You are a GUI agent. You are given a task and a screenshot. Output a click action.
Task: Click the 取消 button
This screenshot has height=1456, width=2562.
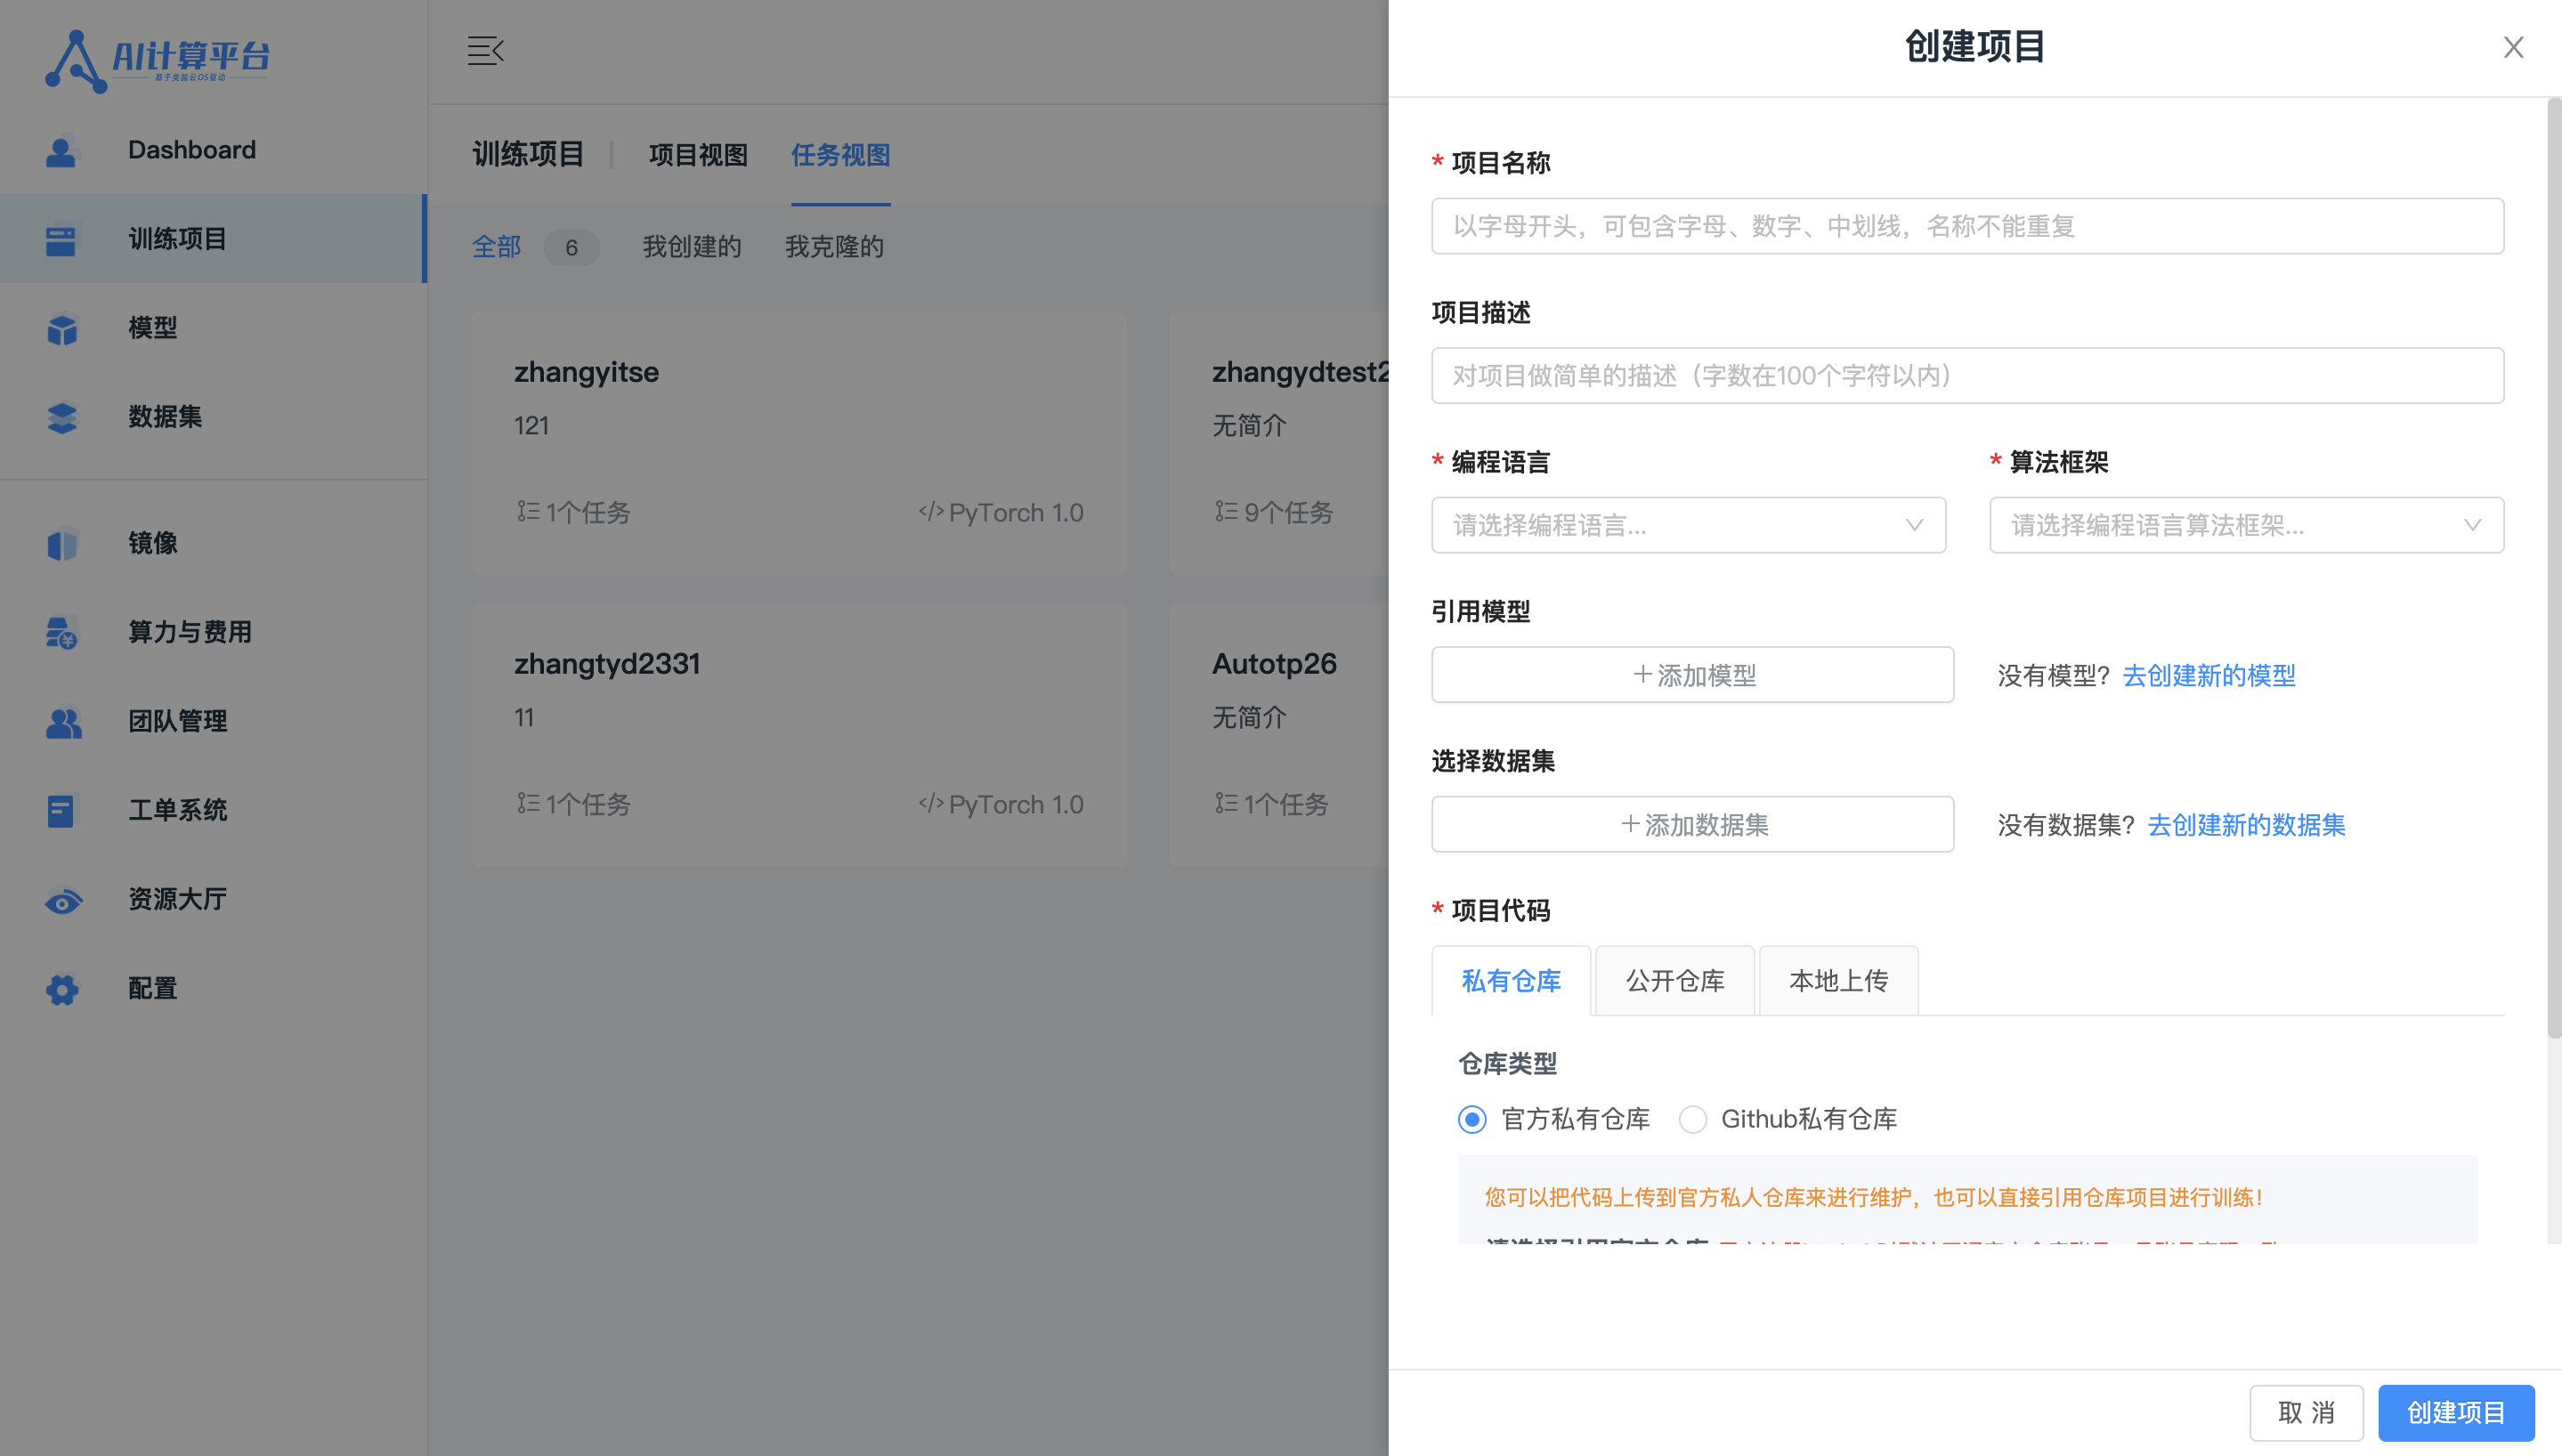[x=2306, y=1412]
